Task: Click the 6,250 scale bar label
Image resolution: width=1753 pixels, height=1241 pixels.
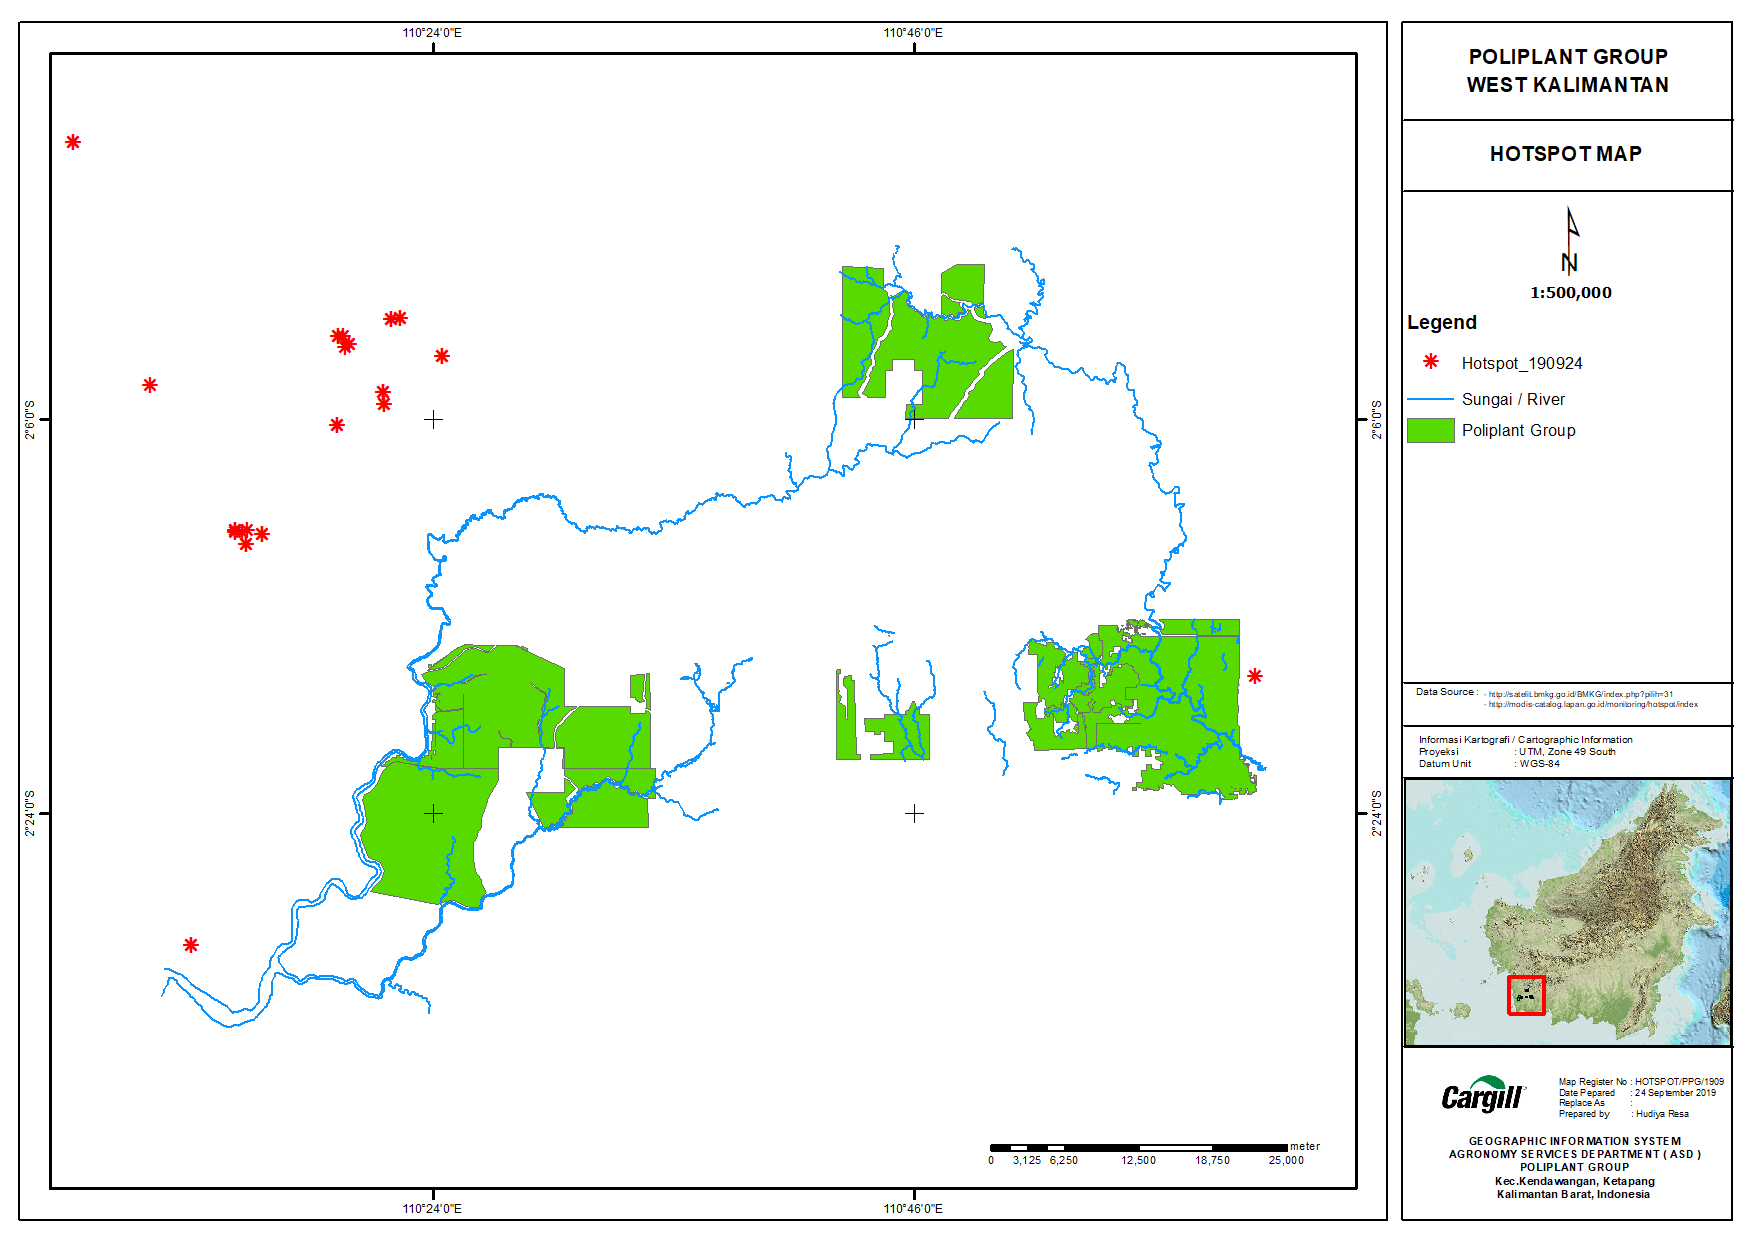Action: tap(1064, 1161)
